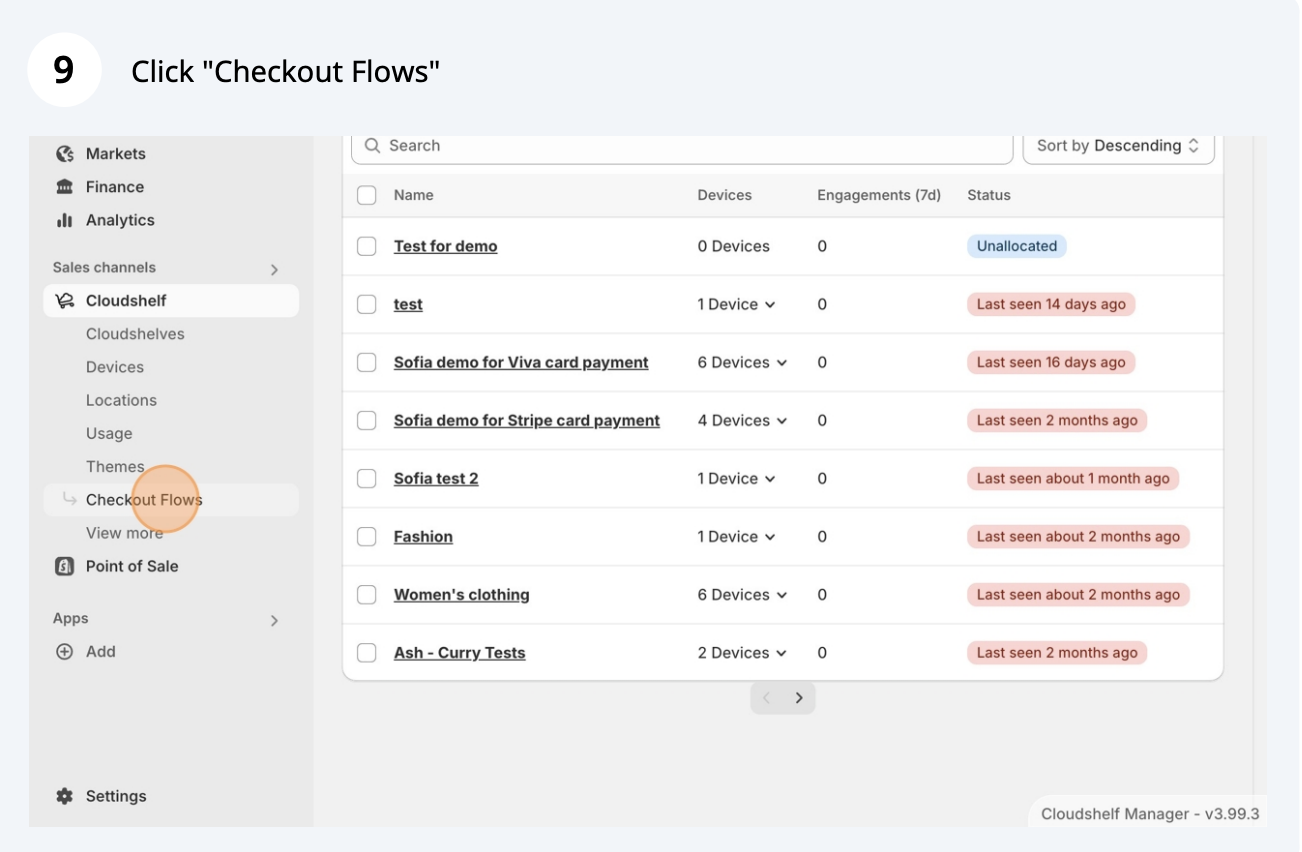The image size is (1302, 852).
Task: Go to the Devices sidebar item
Action: coord(115,367)
